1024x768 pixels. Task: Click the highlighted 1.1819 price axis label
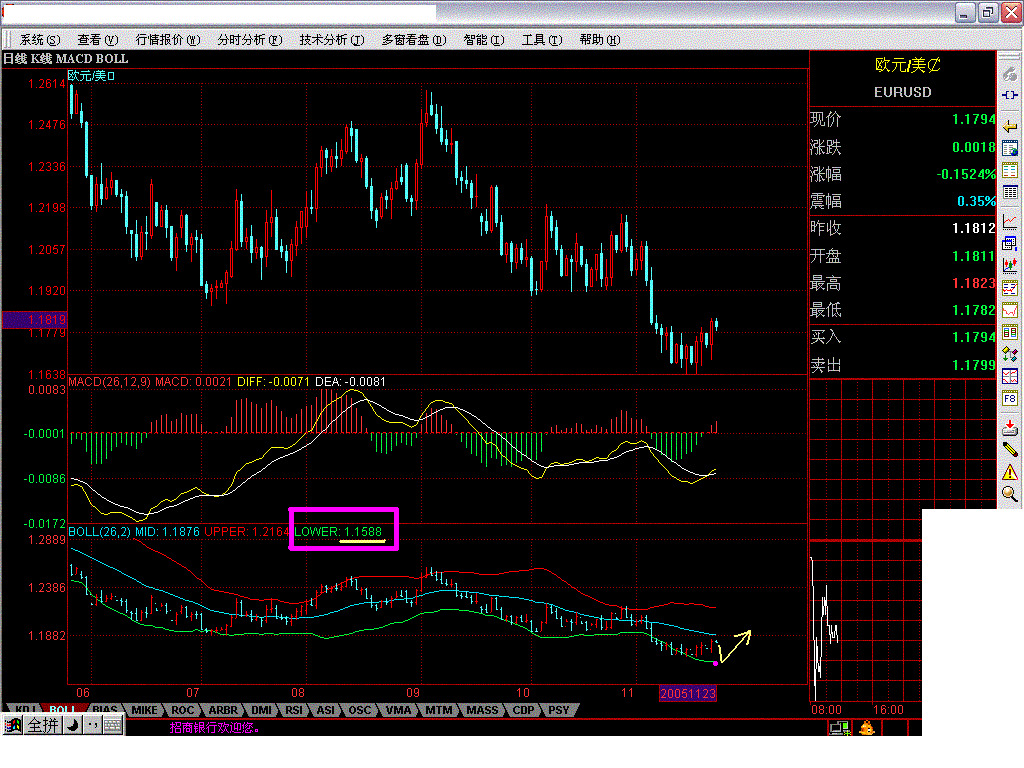click(35, 319)
